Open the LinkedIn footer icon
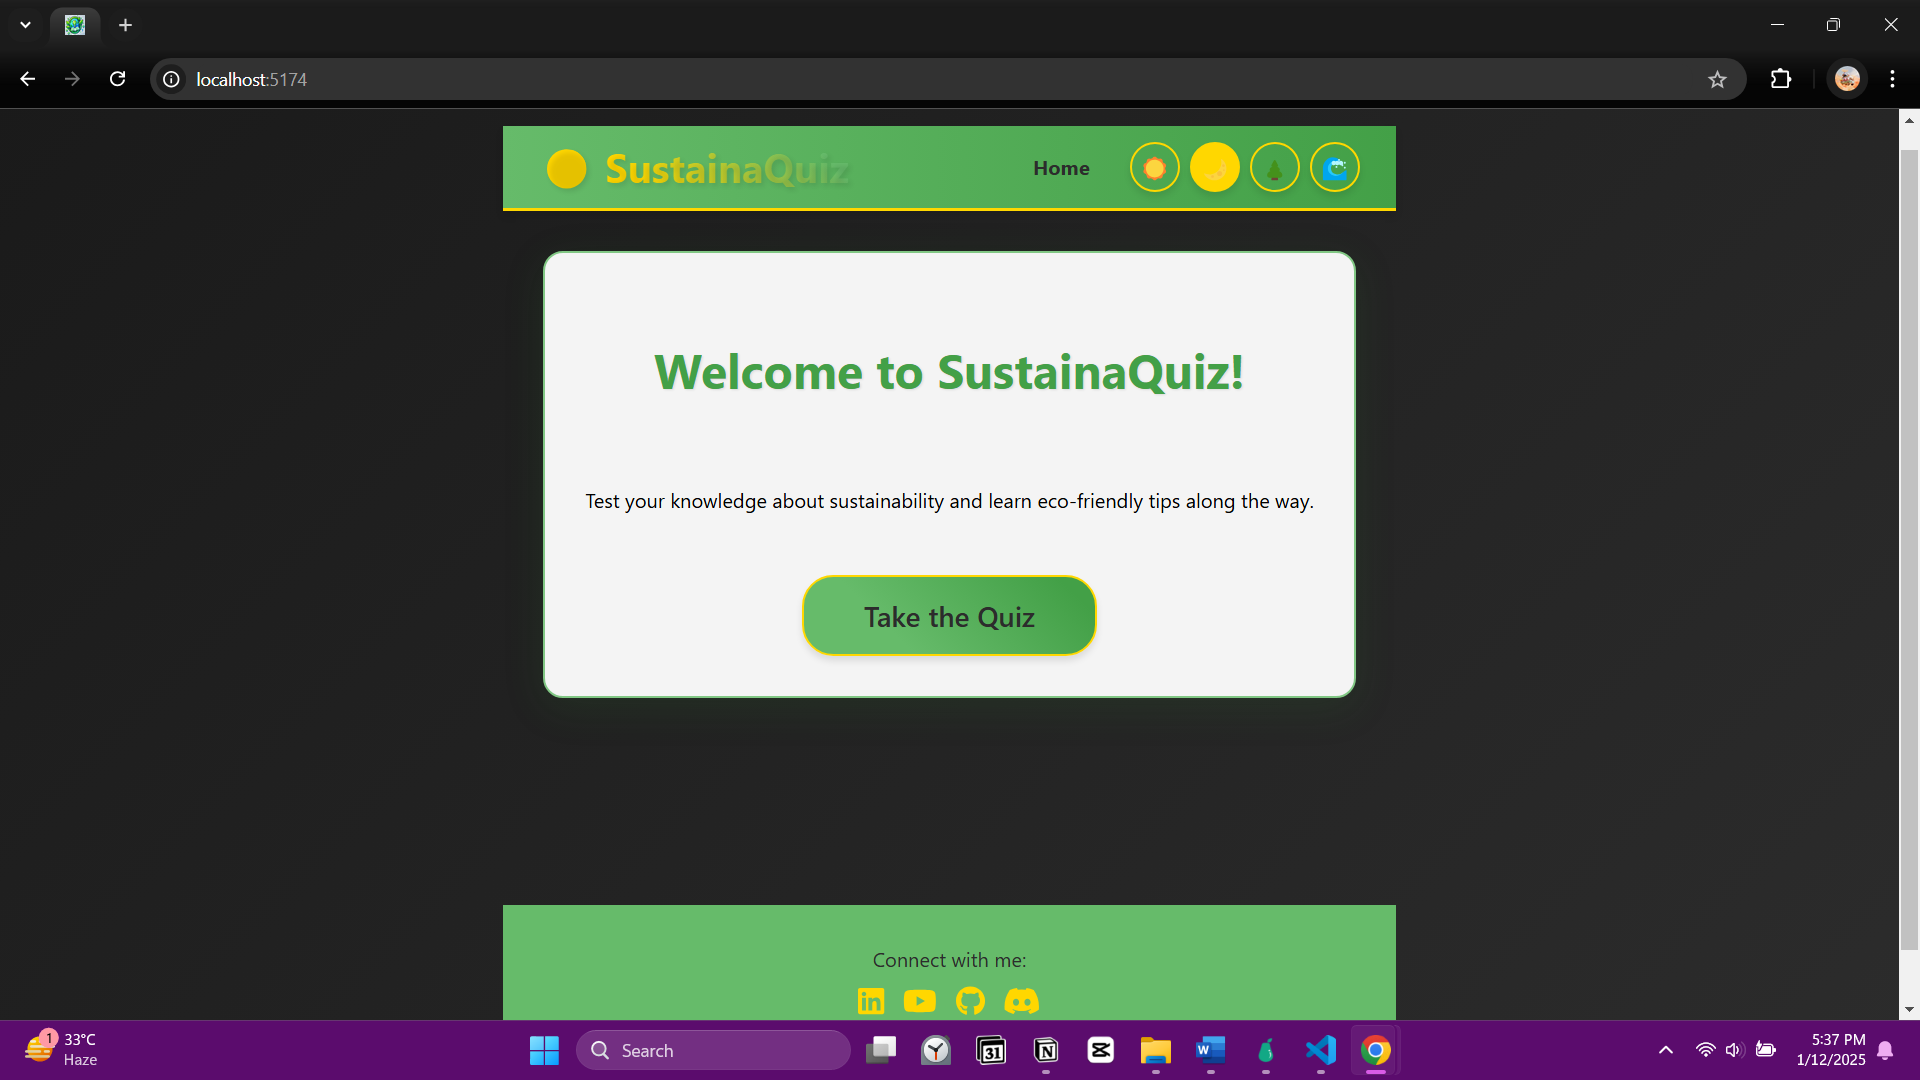The height and width of the screenshot is (1080, 1920). (x=871, y=1000)
